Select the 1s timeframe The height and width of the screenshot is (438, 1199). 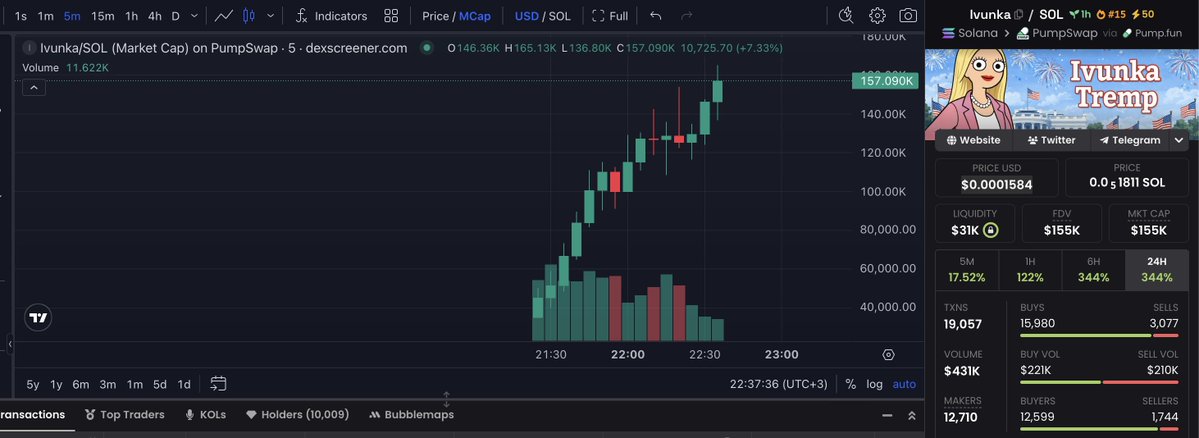tap(21, 15)
